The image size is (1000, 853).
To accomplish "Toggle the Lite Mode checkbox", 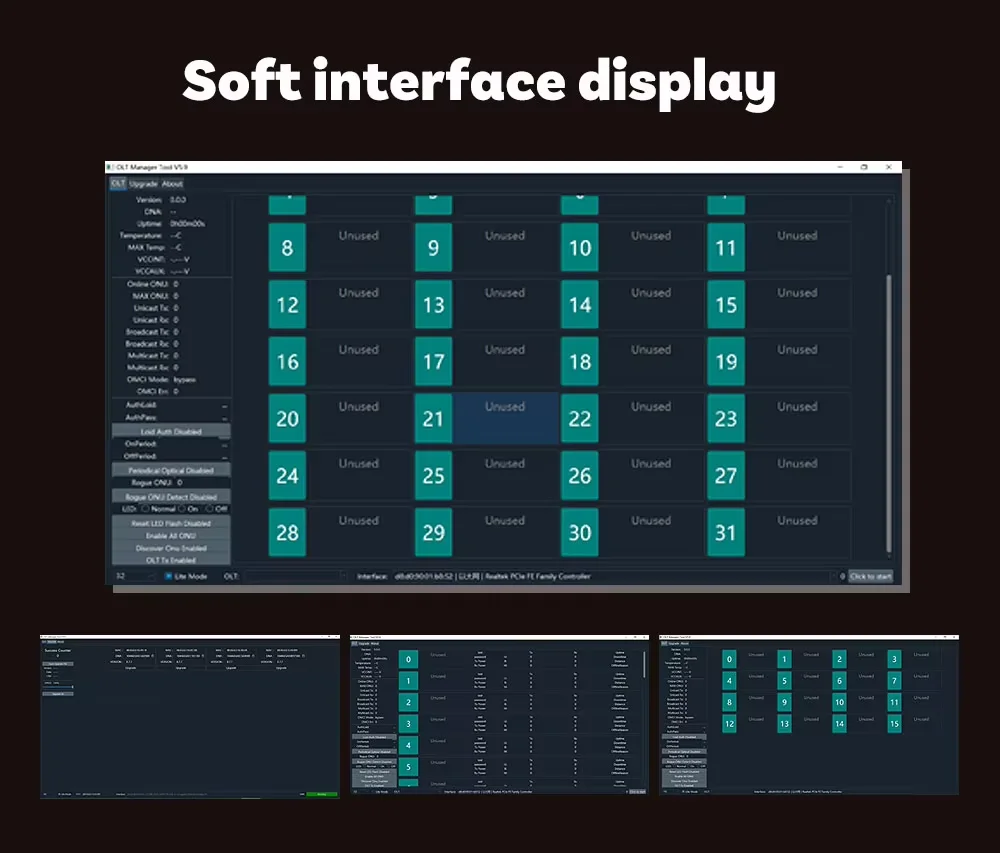I will pos(169,577).
